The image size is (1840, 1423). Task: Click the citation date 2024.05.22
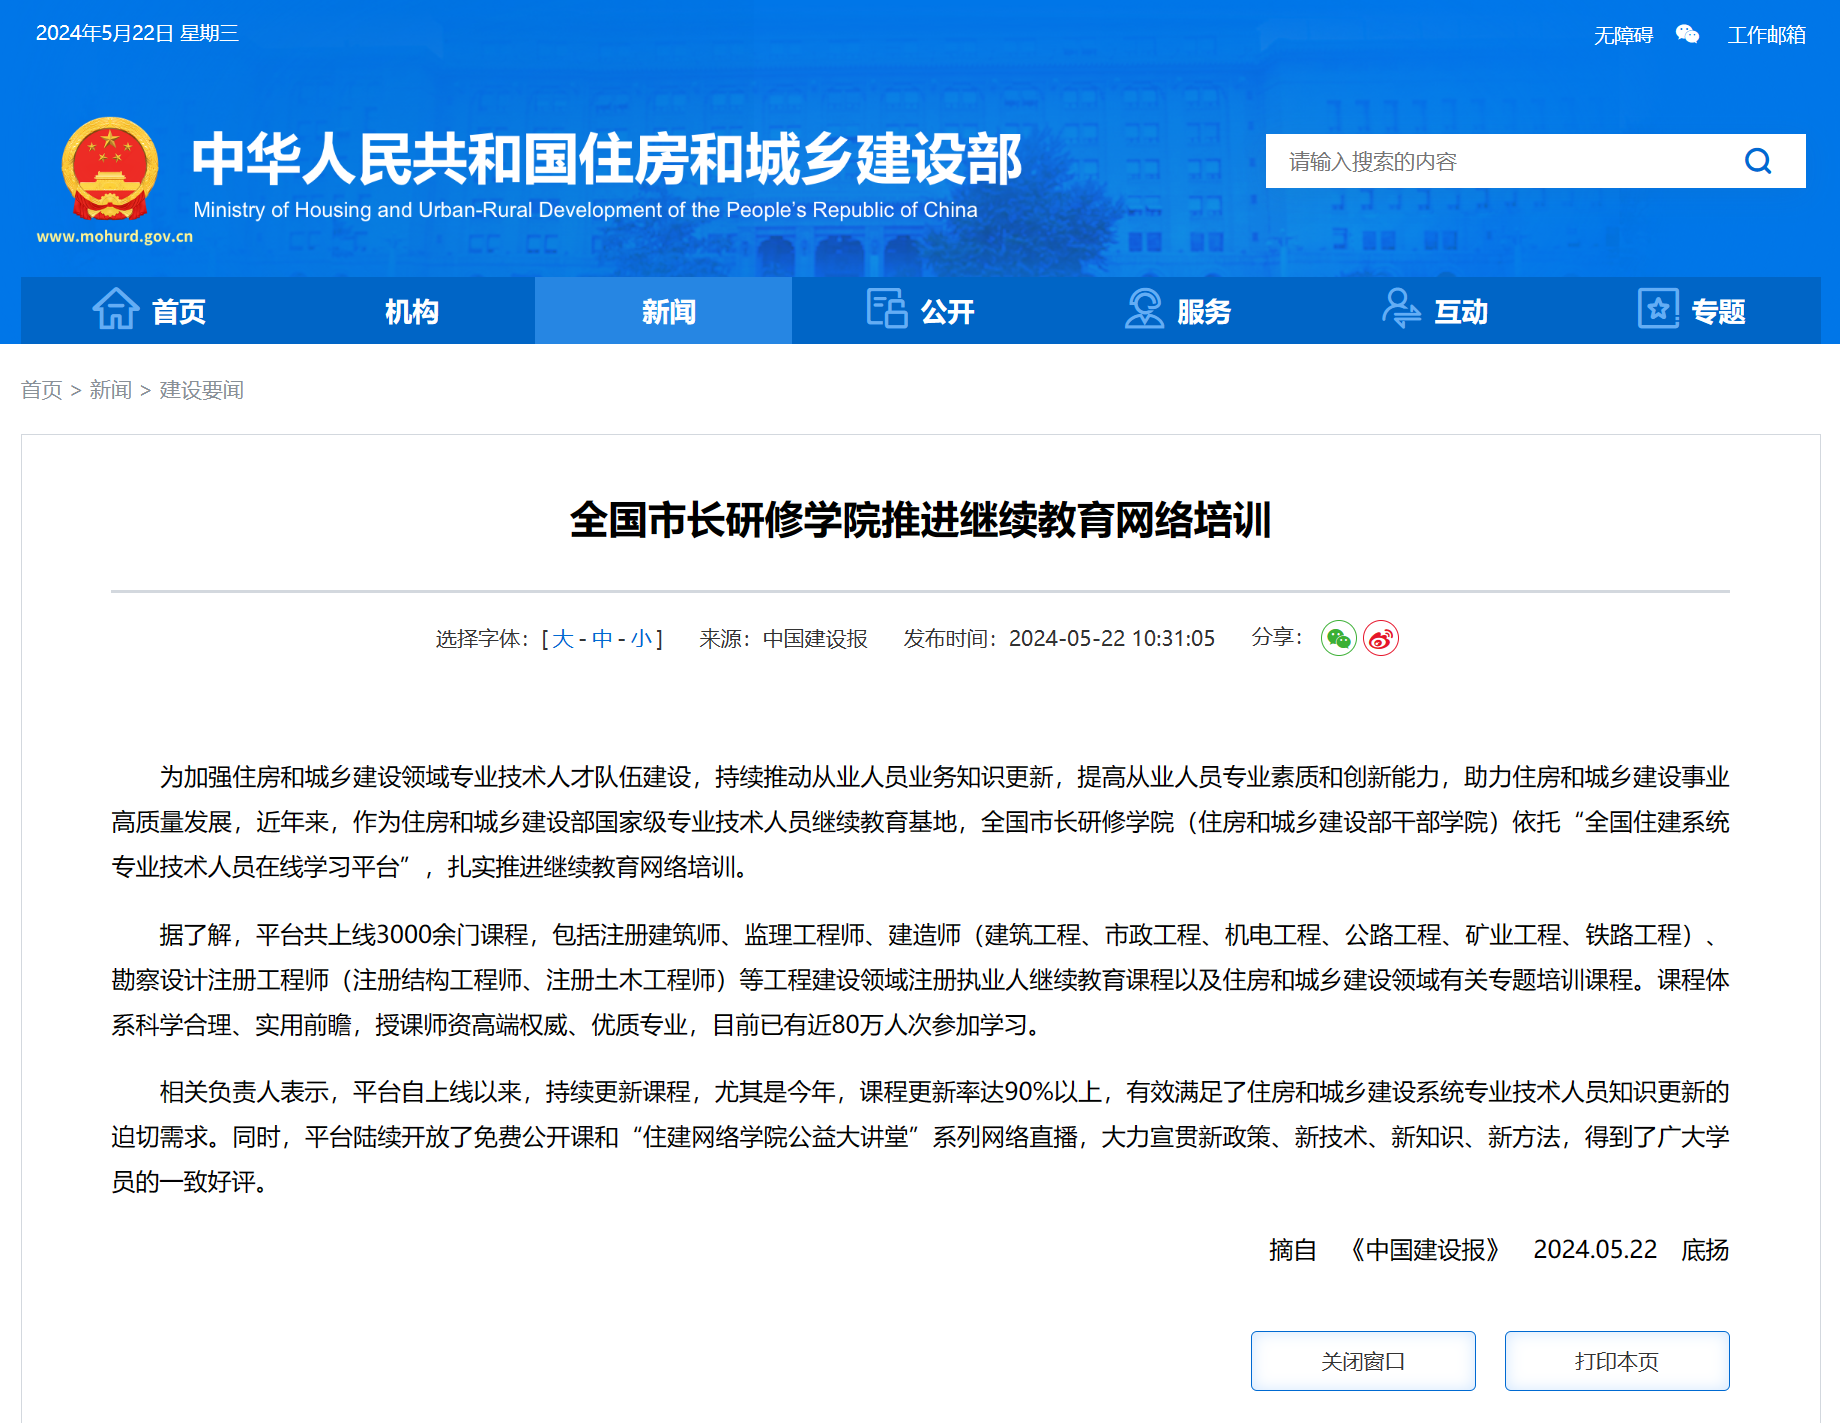tap(1595, 1250)
